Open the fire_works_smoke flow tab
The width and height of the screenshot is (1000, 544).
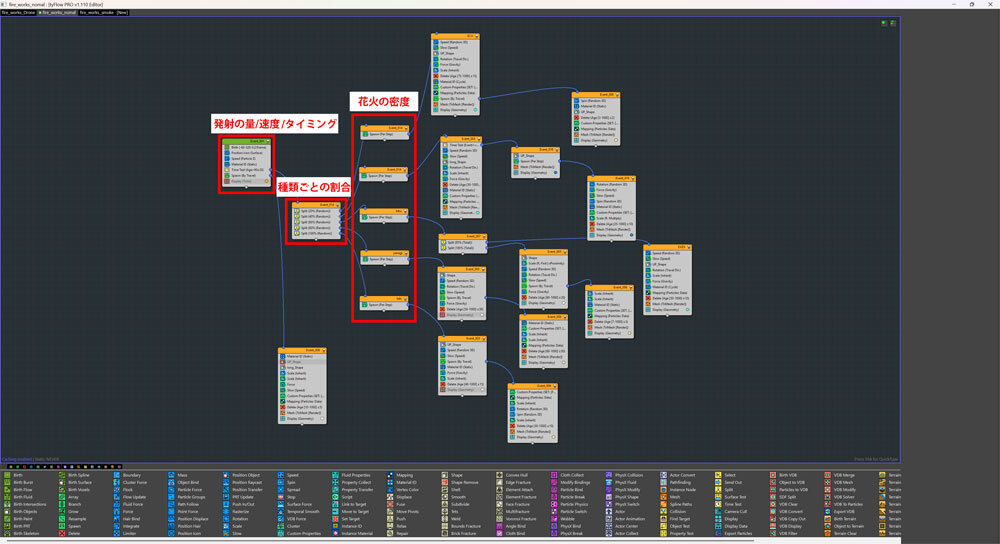click(96, 13)
